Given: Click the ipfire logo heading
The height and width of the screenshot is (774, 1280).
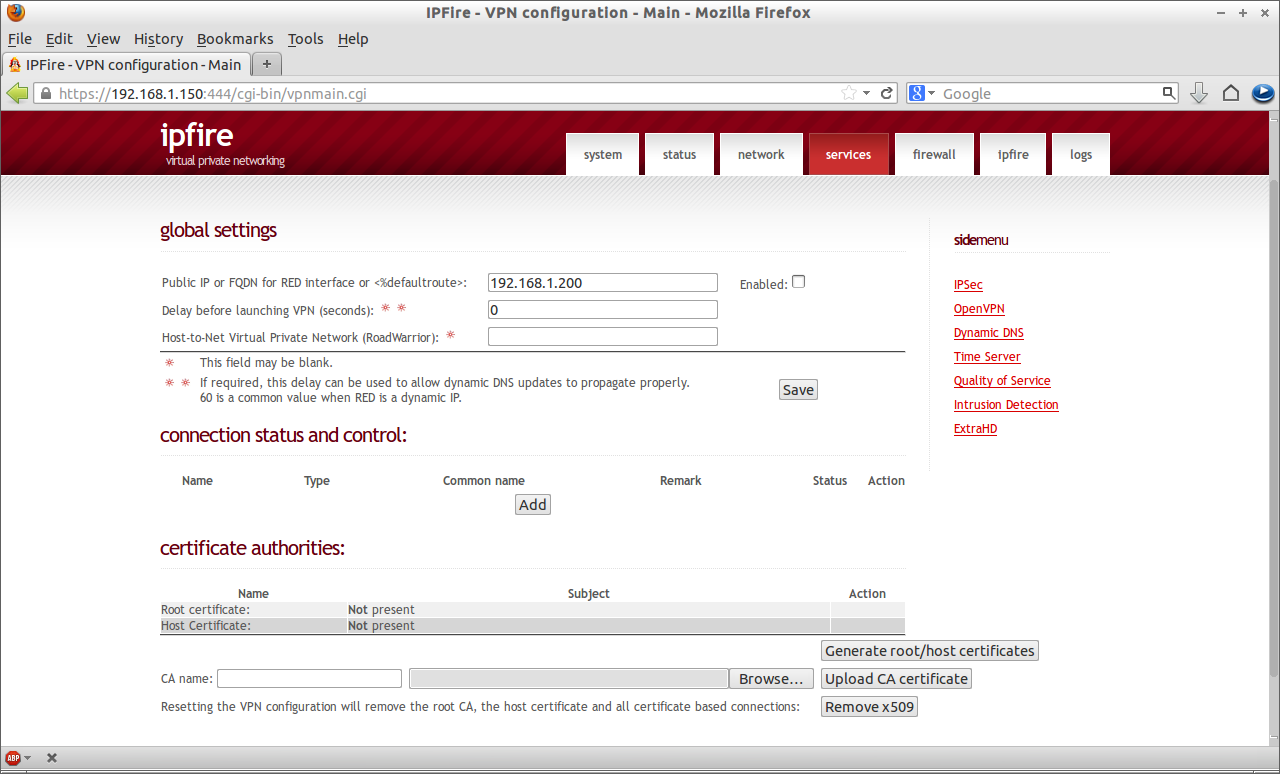Looking at the screenshot, I should coord(197,135).
